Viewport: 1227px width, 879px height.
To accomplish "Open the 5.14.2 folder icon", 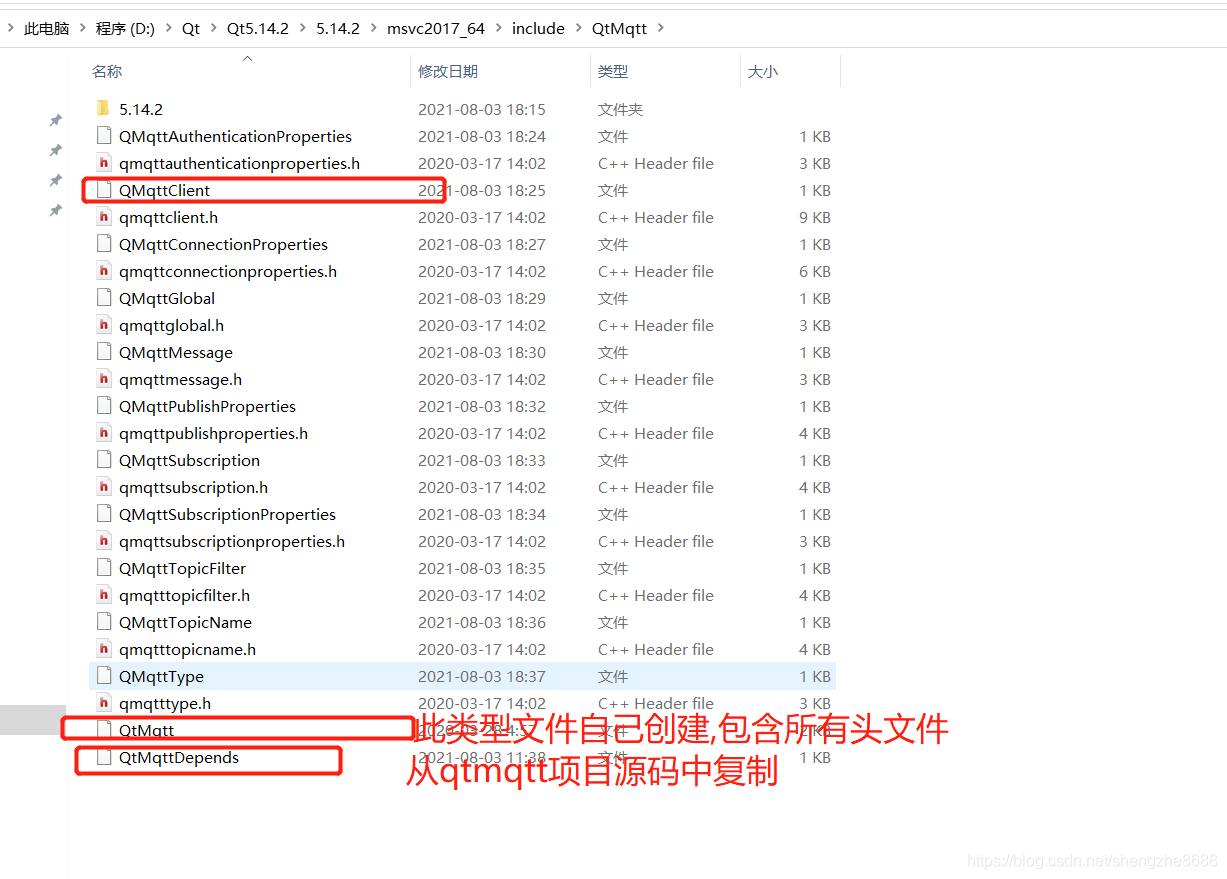I will point(103,109).
